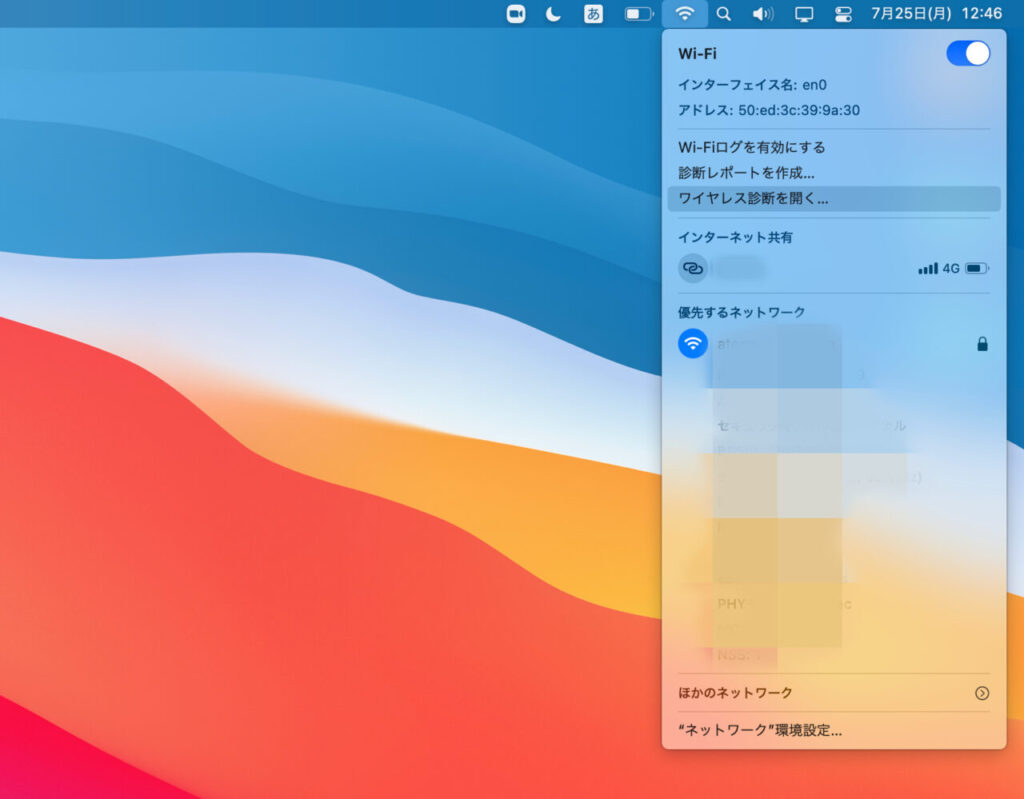Open "ネットワーク"環境設定...

[x=834, y=730]
